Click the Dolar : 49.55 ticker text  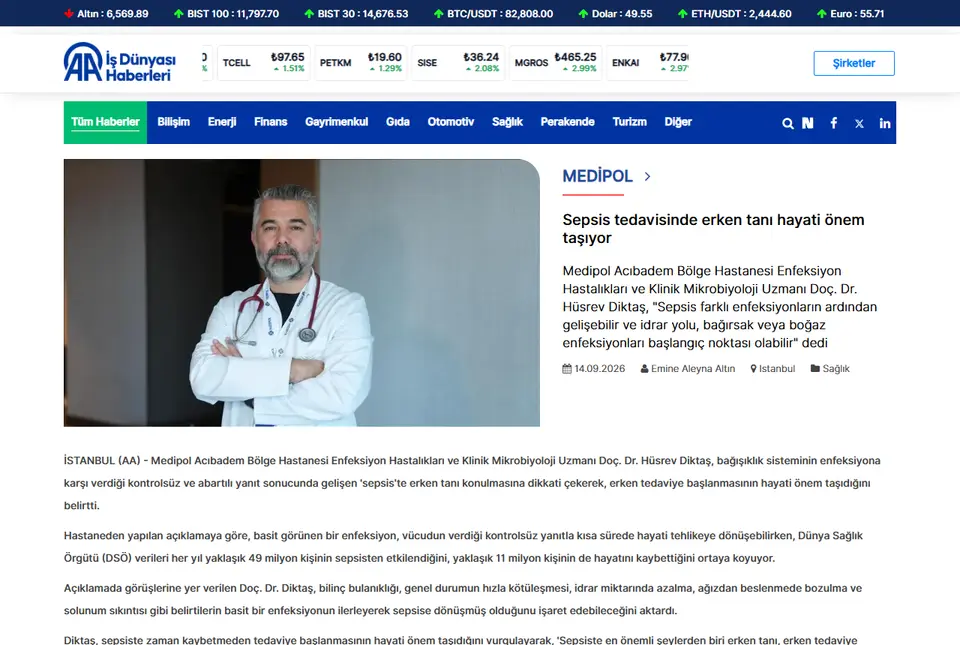pos(622,13)
